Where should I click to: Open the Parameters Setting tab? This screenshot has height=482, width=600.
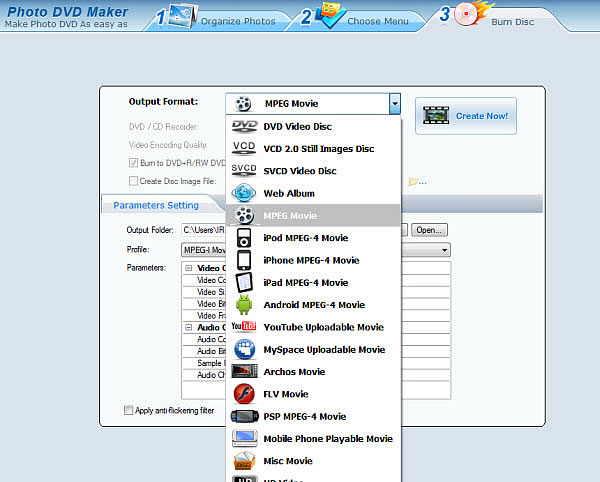point(156,205)
